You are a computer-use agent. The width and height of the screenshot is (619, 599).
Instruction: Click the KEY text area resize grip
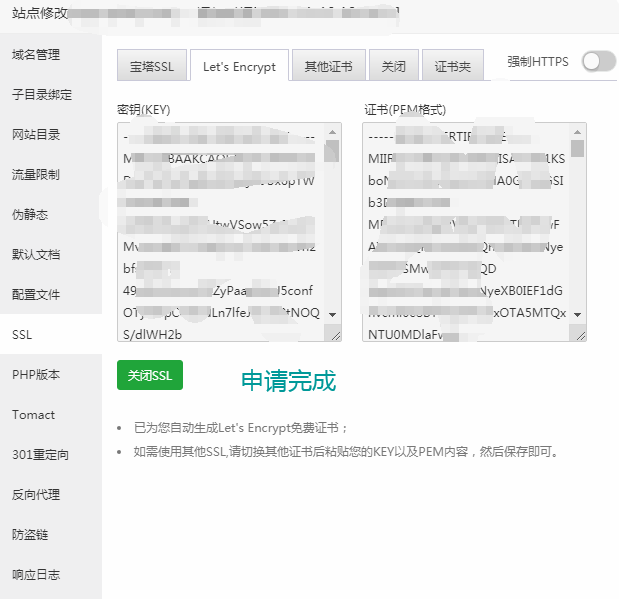tap(336, 336)
